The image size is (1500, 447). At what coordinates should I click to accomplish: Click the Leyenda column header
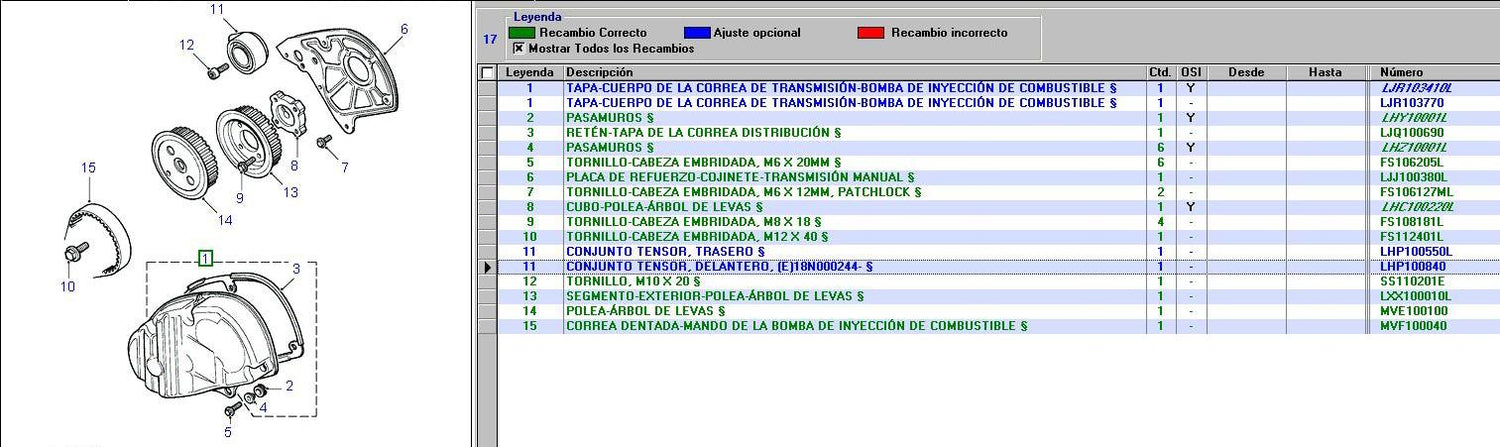coord(530,73)
